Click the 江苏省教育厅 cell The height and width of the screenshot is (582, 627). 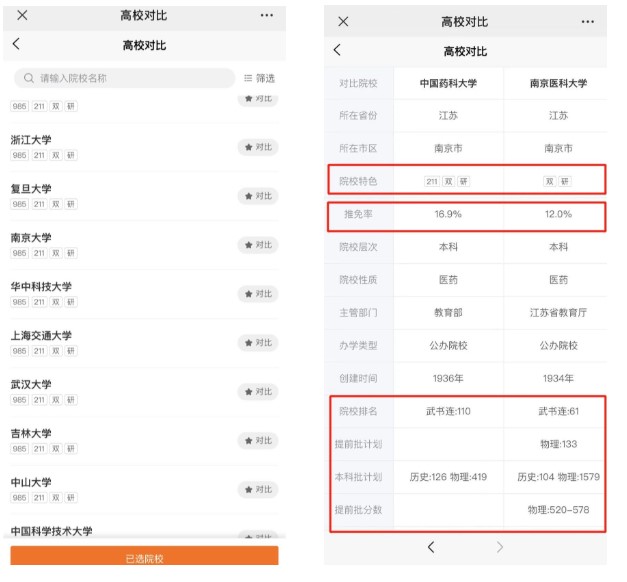click(x=558, y=312)
